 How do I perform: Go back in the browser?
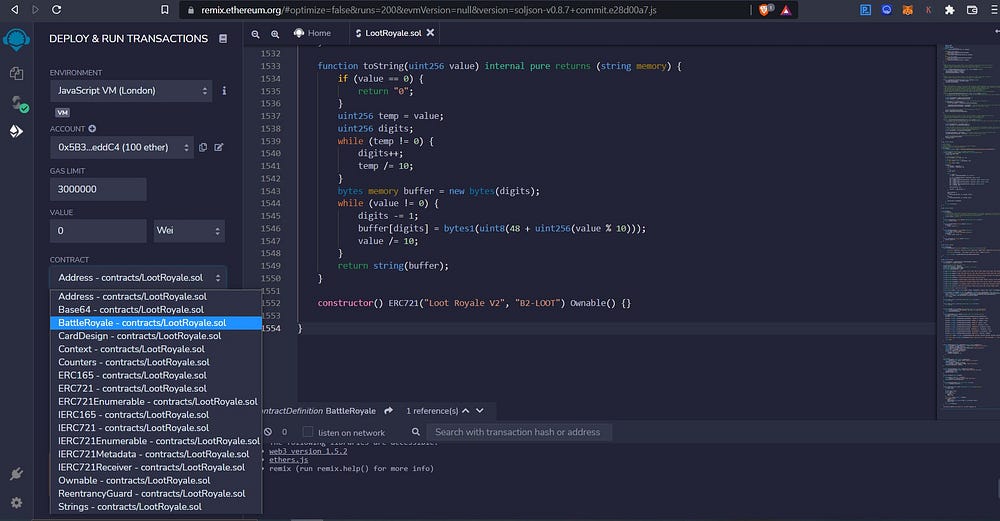click(x=14, y=10)
